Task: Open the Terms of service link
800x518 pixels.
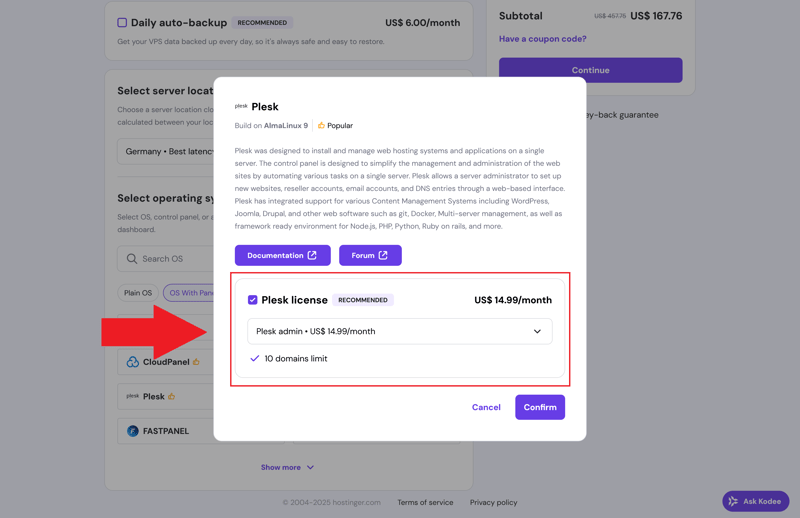Action: (425, 502)
